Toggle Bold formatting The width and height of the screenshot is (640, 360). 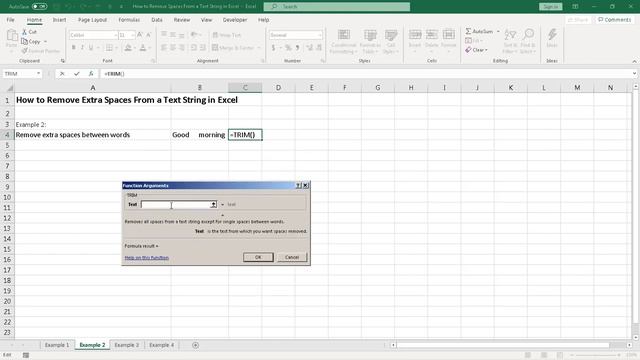[73, 48]
